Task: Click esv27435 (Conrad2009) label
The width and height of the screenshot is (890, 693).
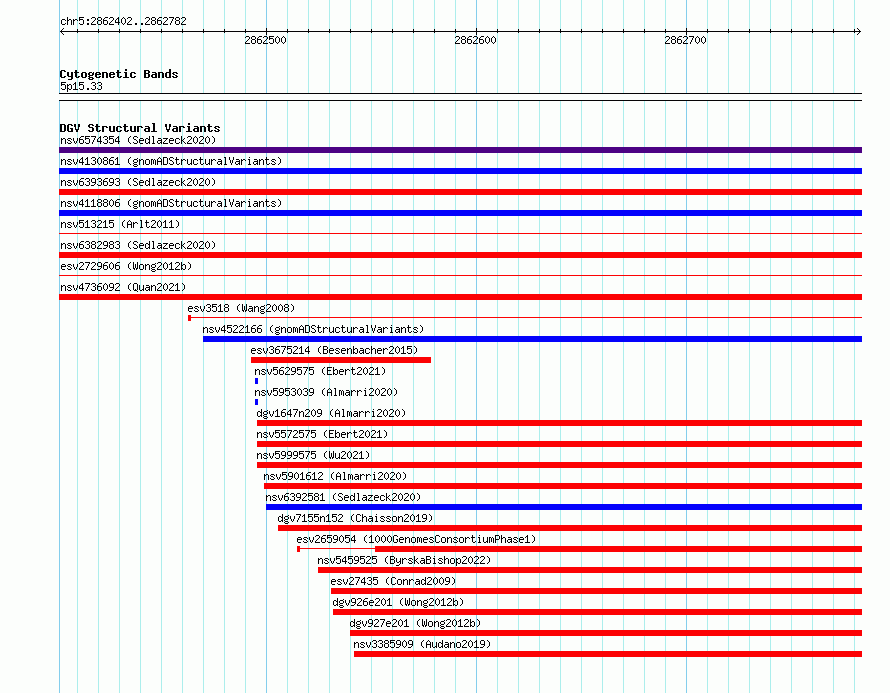Action: tap(393, 581)
